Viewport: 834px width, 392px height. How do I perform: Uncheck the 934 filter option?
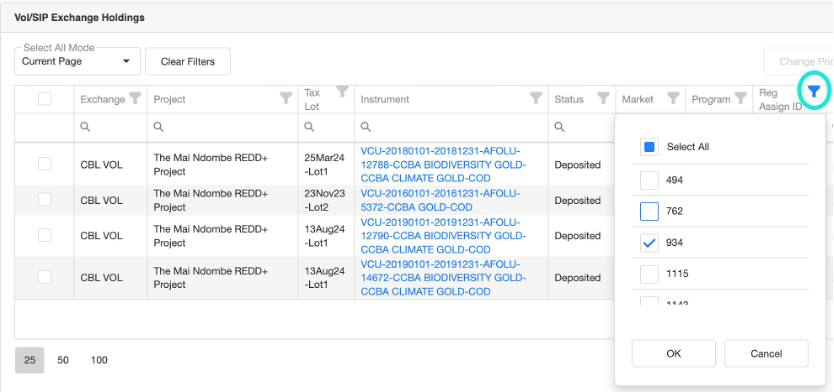(x=649, y=243)
